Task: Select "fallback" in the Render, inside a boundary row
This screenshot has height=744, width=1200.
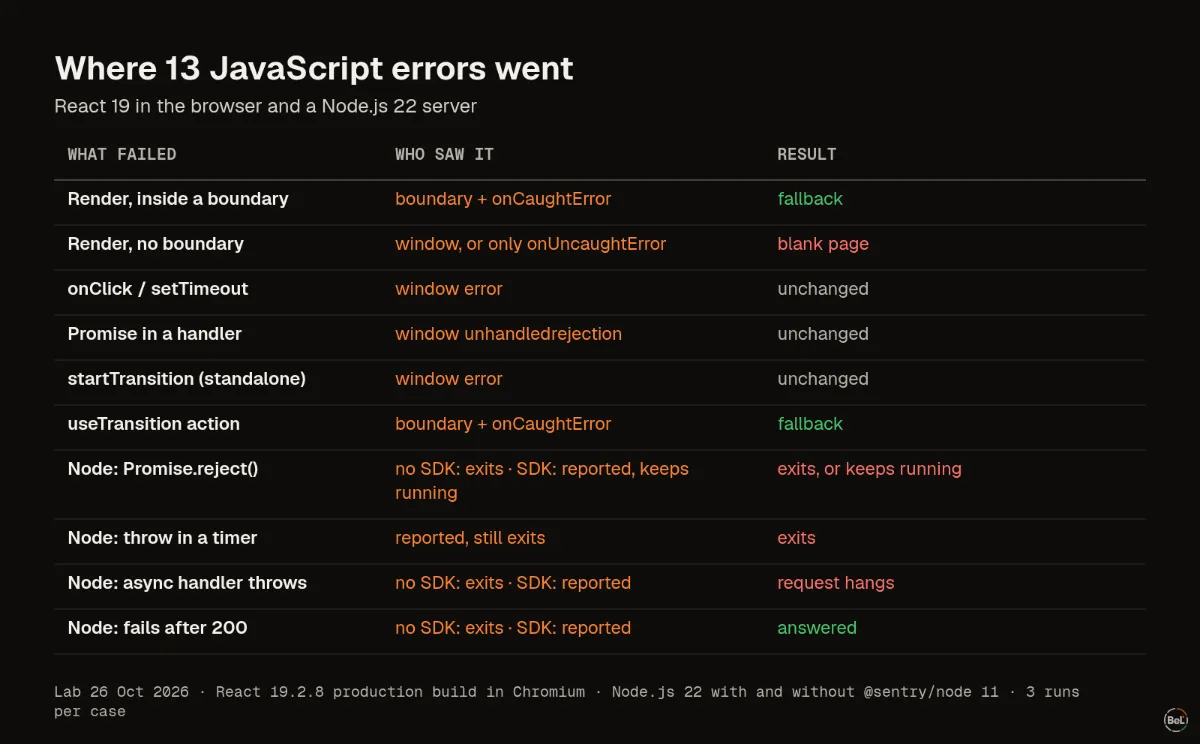Action: click(x=810, y=199)
